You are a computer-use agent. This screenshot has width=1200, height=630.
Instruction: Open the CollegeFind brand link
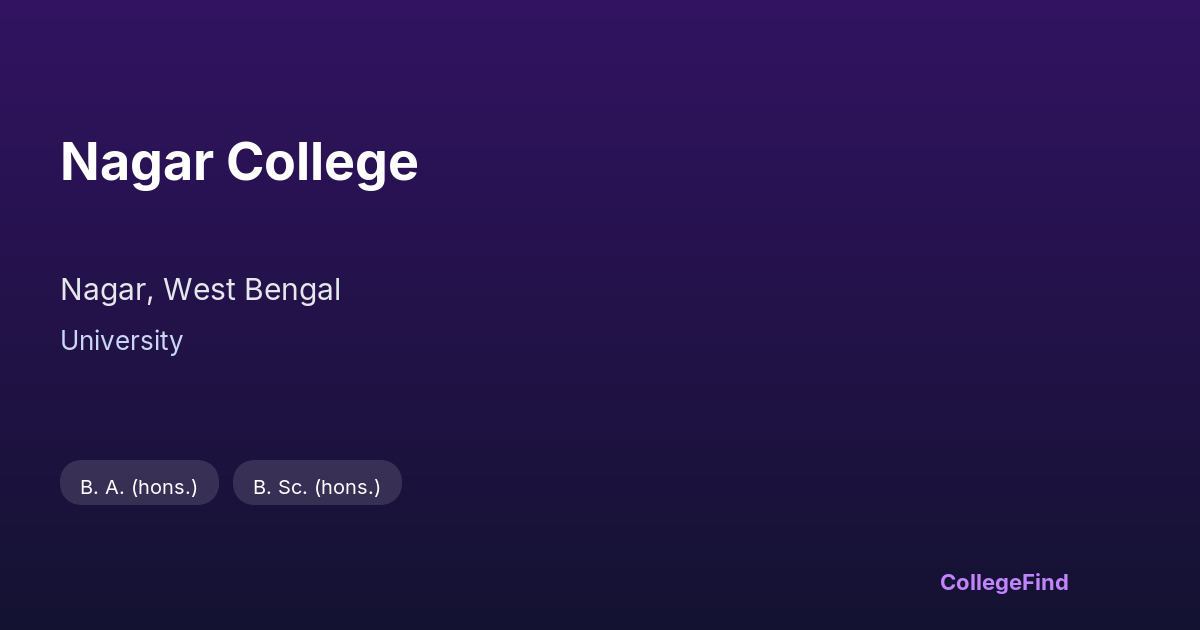click(1003, 582)
